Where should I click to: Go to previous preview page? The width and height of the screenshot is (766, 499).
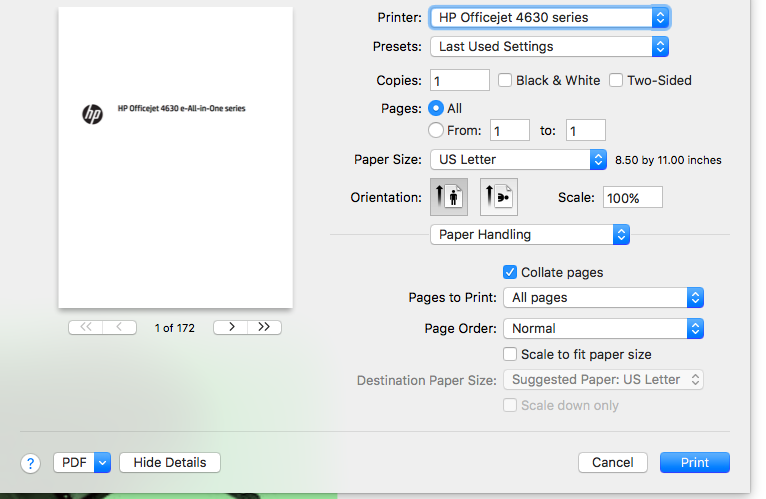click(x=119, y=327)
